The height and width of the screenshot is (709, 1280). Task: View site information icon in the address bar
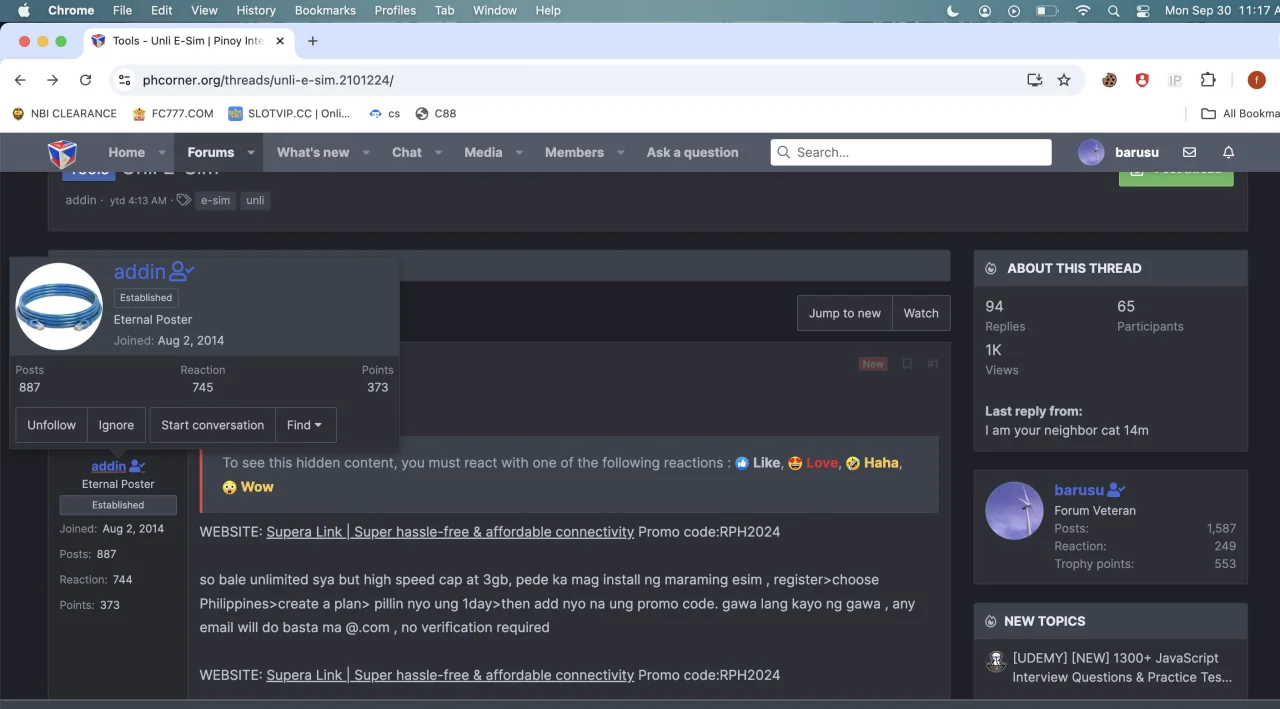click(123, 80)
